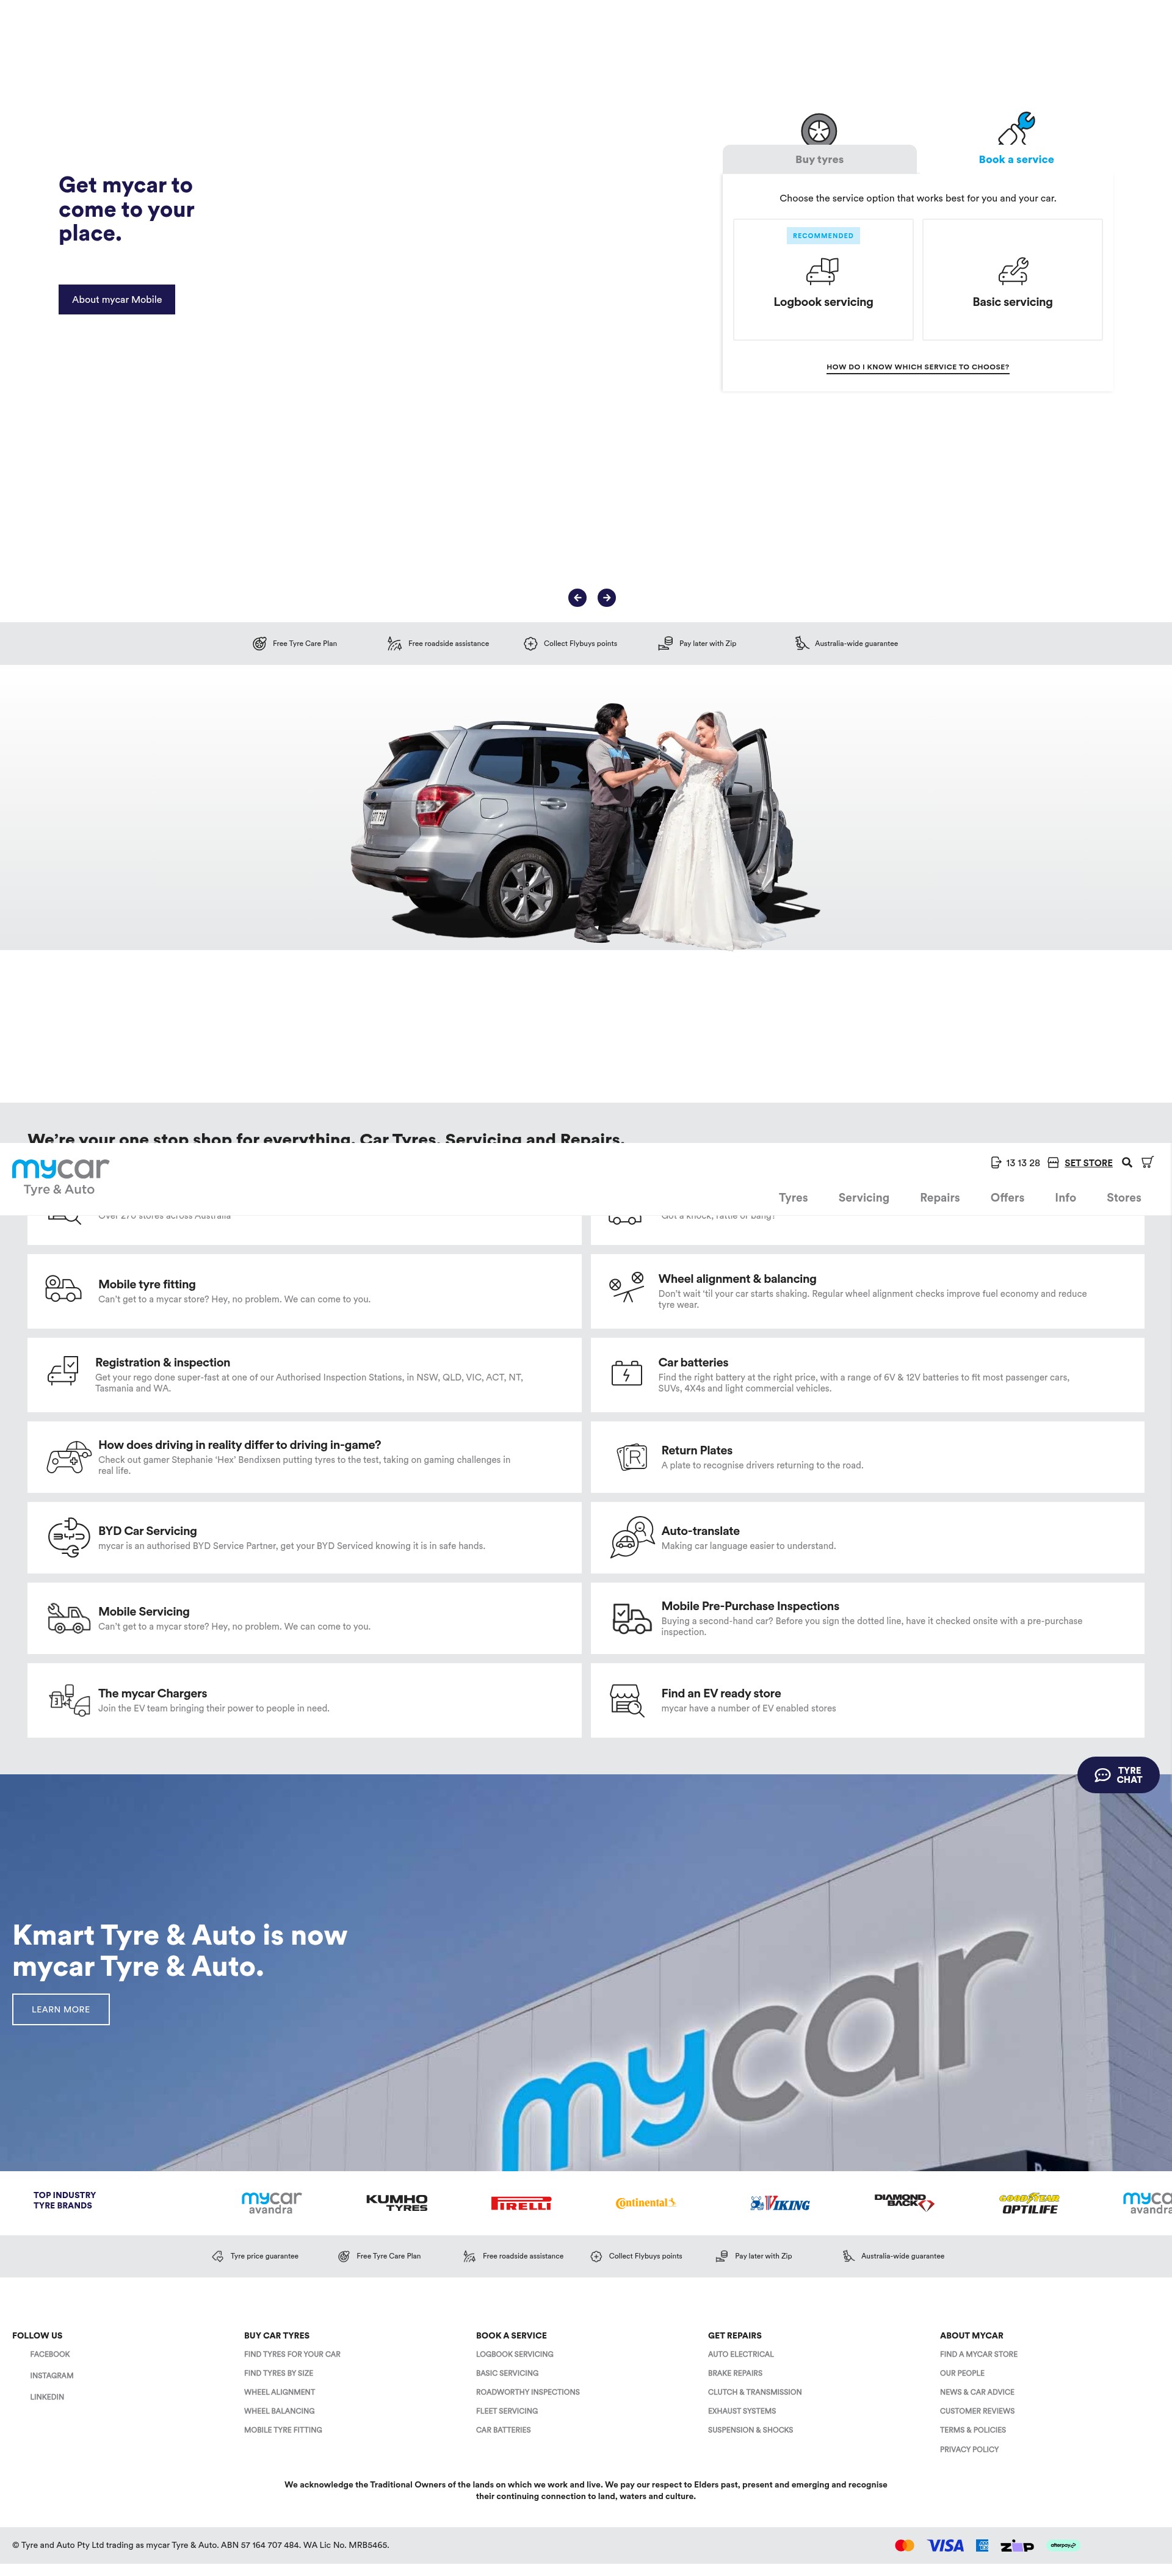Open the shopping cart icon

pos(1147,1162)
